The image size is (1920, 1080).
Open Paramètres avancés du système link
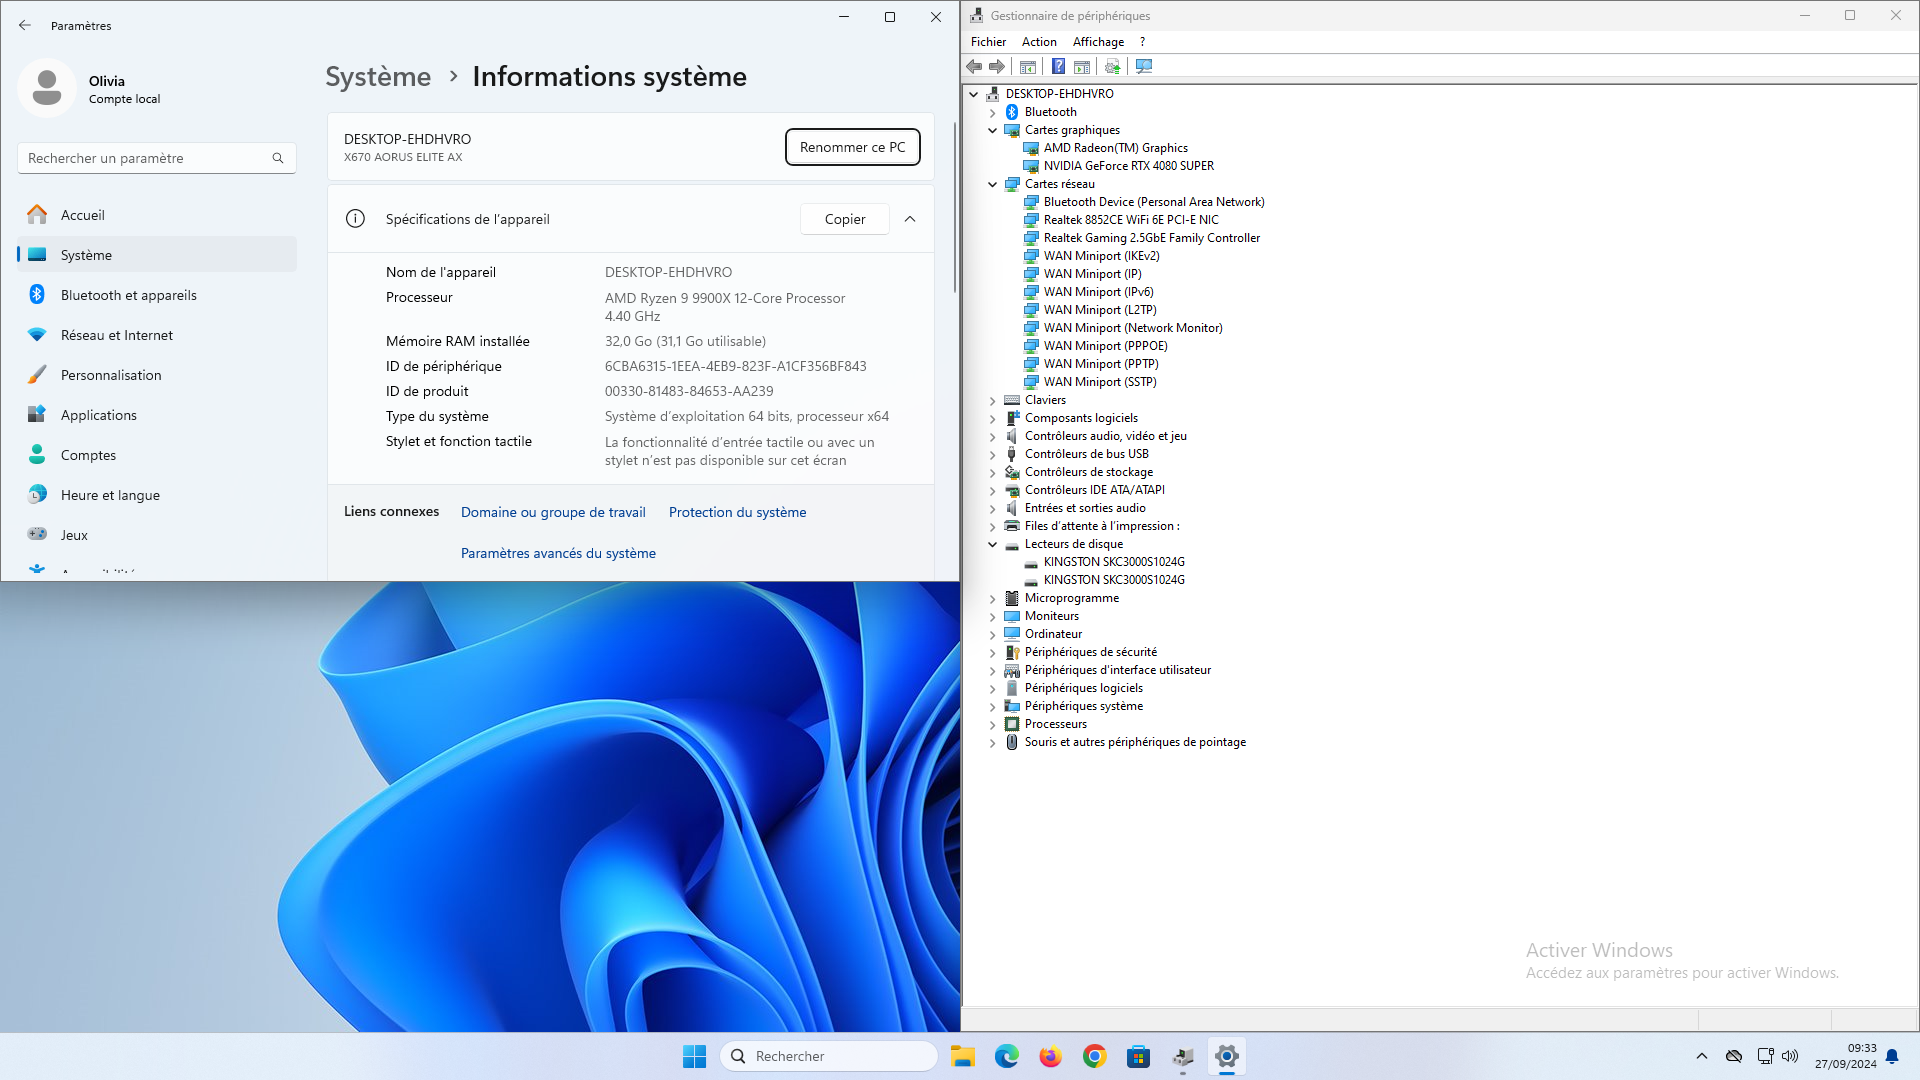coord(558,553)
